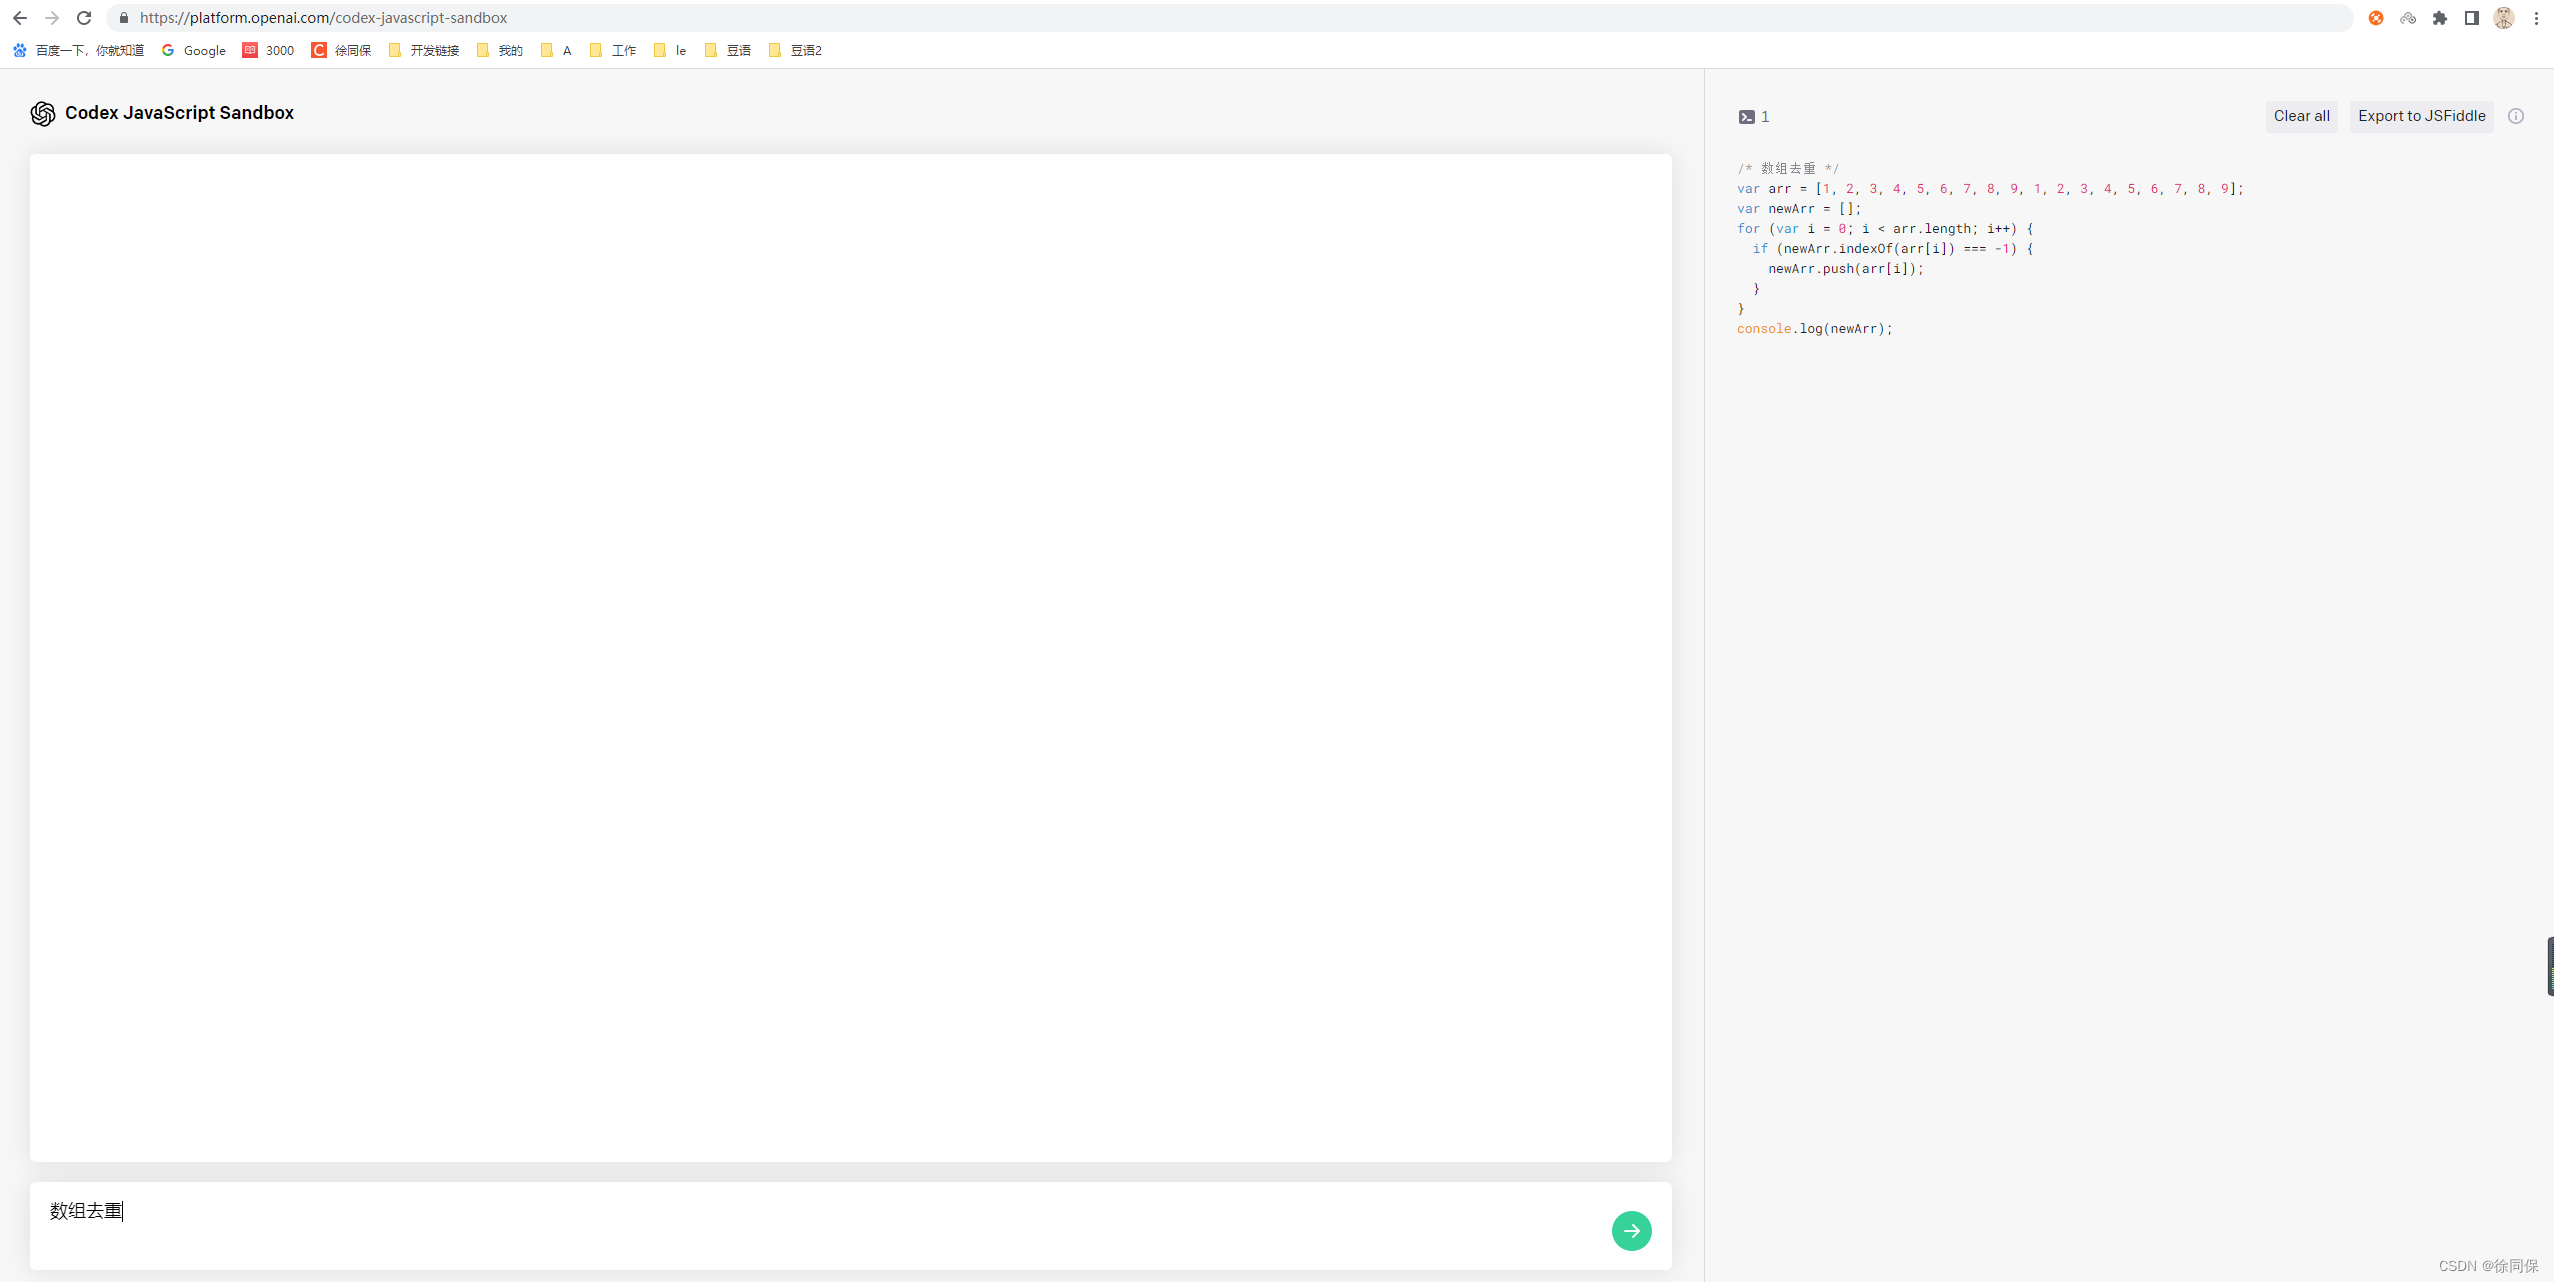
Task: Click the orange extension icon
Action: [x=2376, y=18]
